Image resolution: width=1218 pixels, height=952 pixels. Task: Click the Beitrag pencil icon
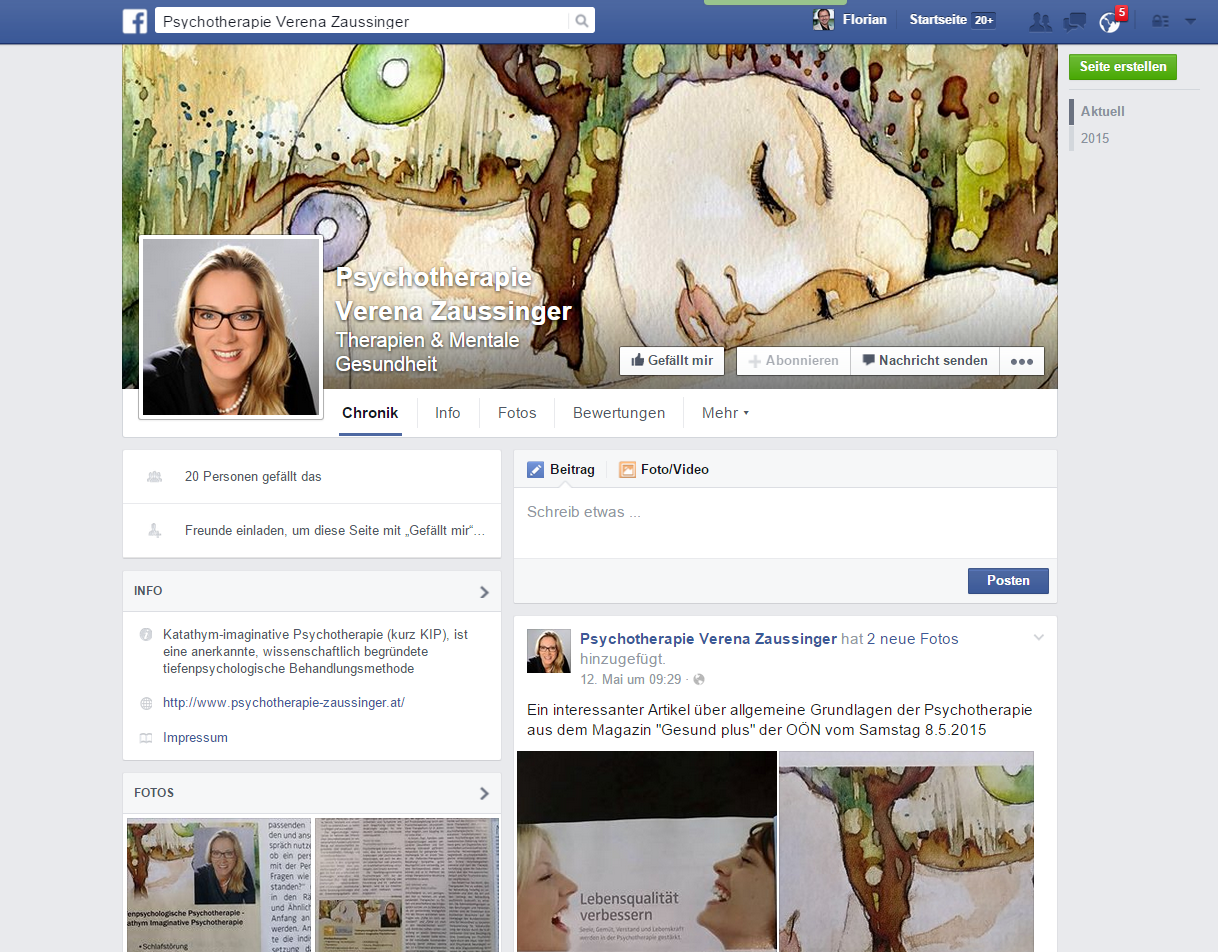pos(535,469)
